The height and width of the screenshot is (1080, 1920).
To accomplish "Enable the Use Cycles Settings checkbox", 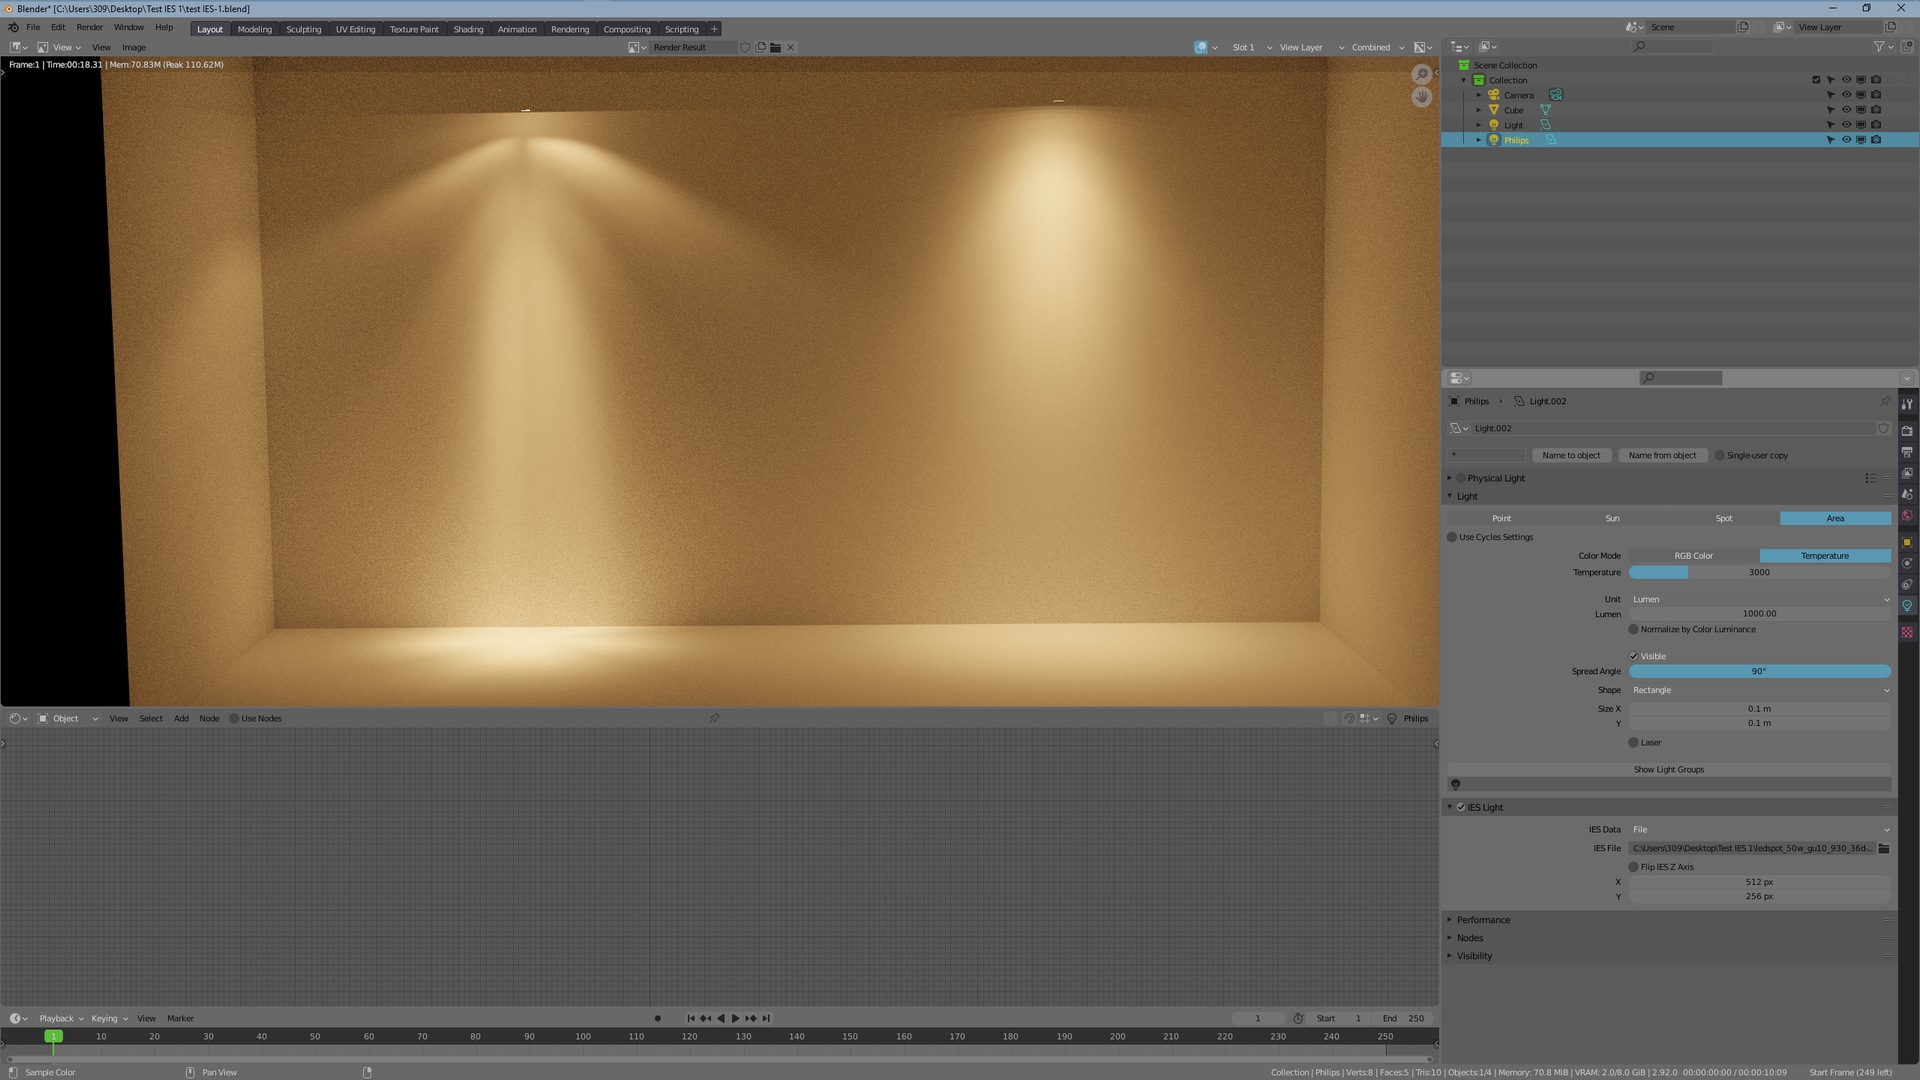I will point(1452,537).
